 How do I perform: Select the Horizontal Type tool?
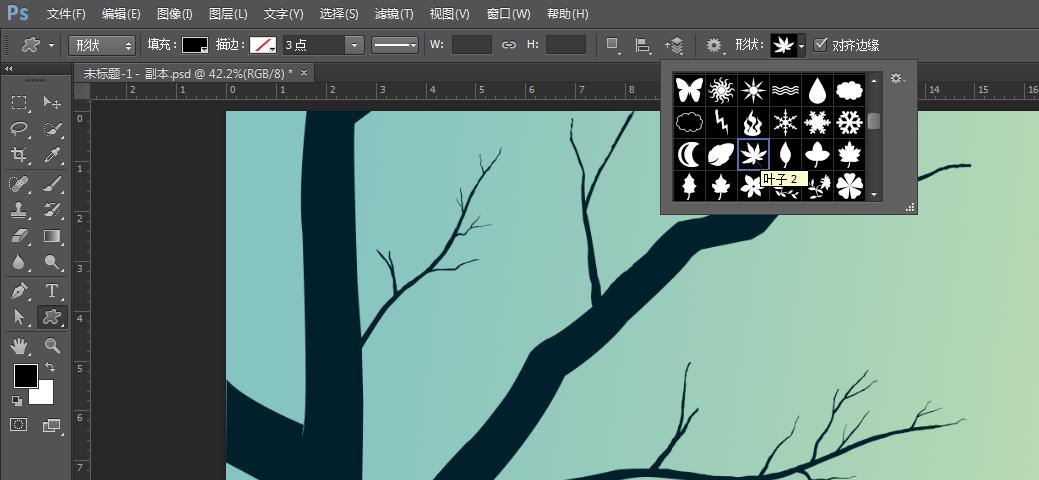coord(52,291)
